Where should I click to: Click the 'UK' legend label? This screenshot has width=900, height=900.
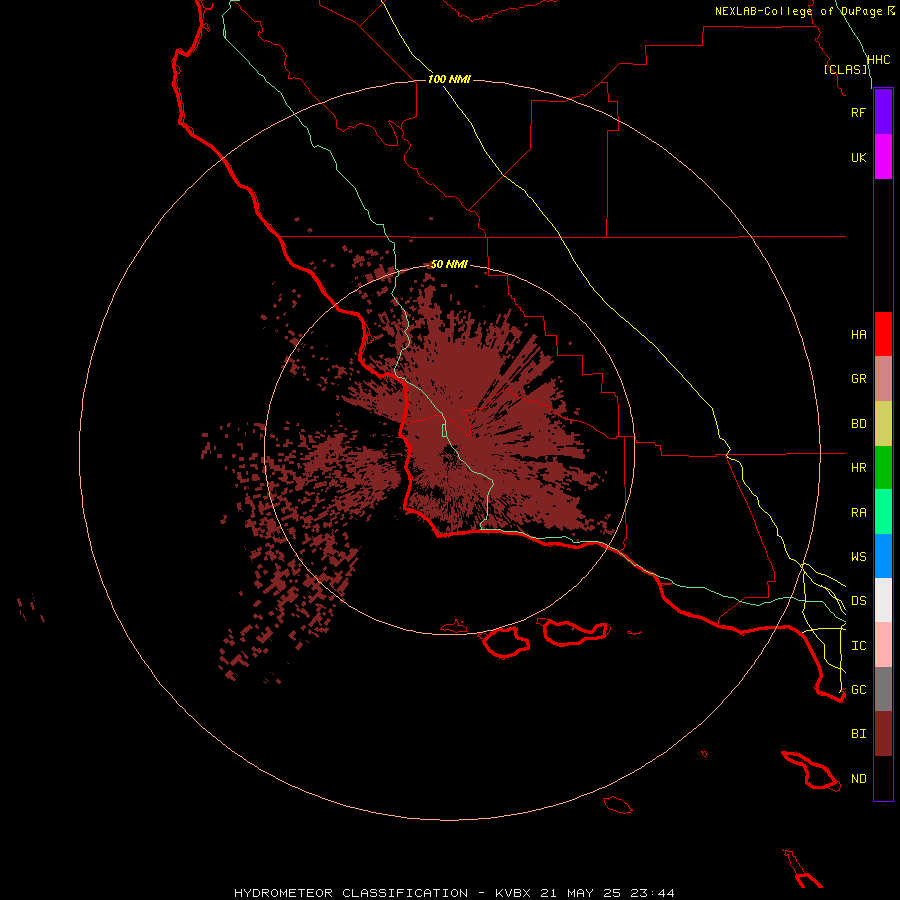click(x=858, y=158)
